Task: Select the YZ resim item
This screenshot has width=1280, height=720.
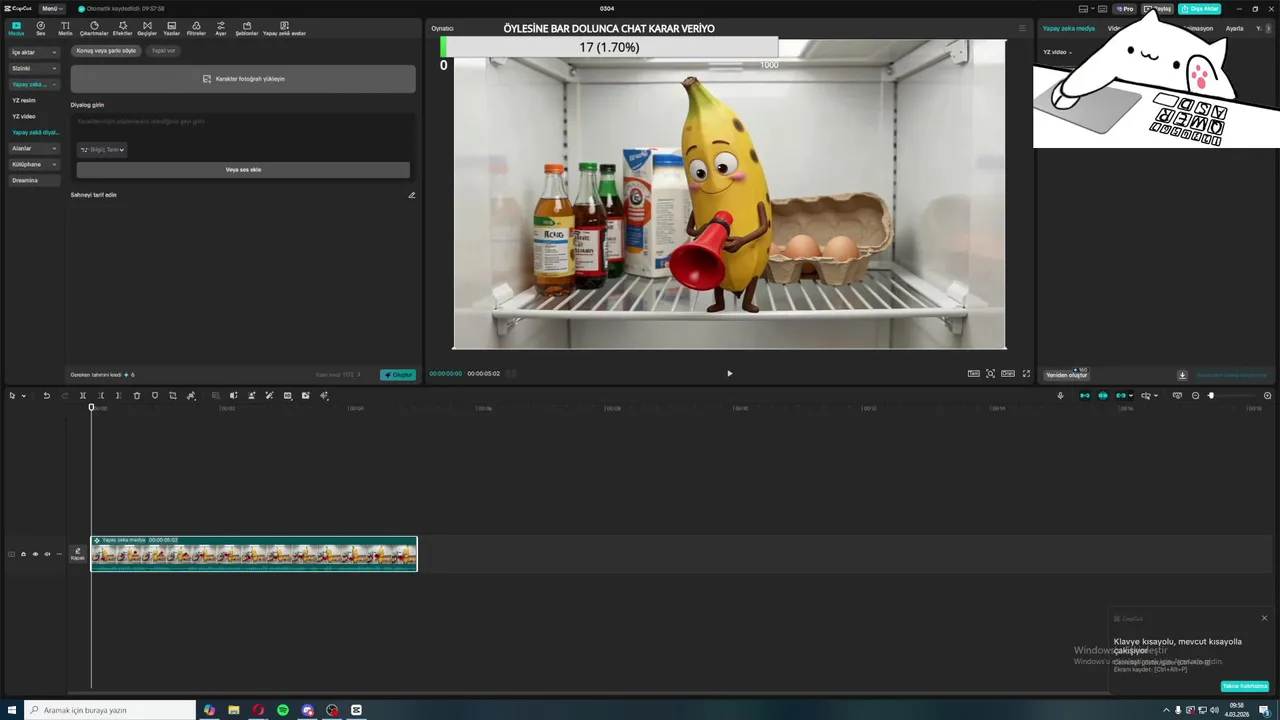Action: pos(24,100)
